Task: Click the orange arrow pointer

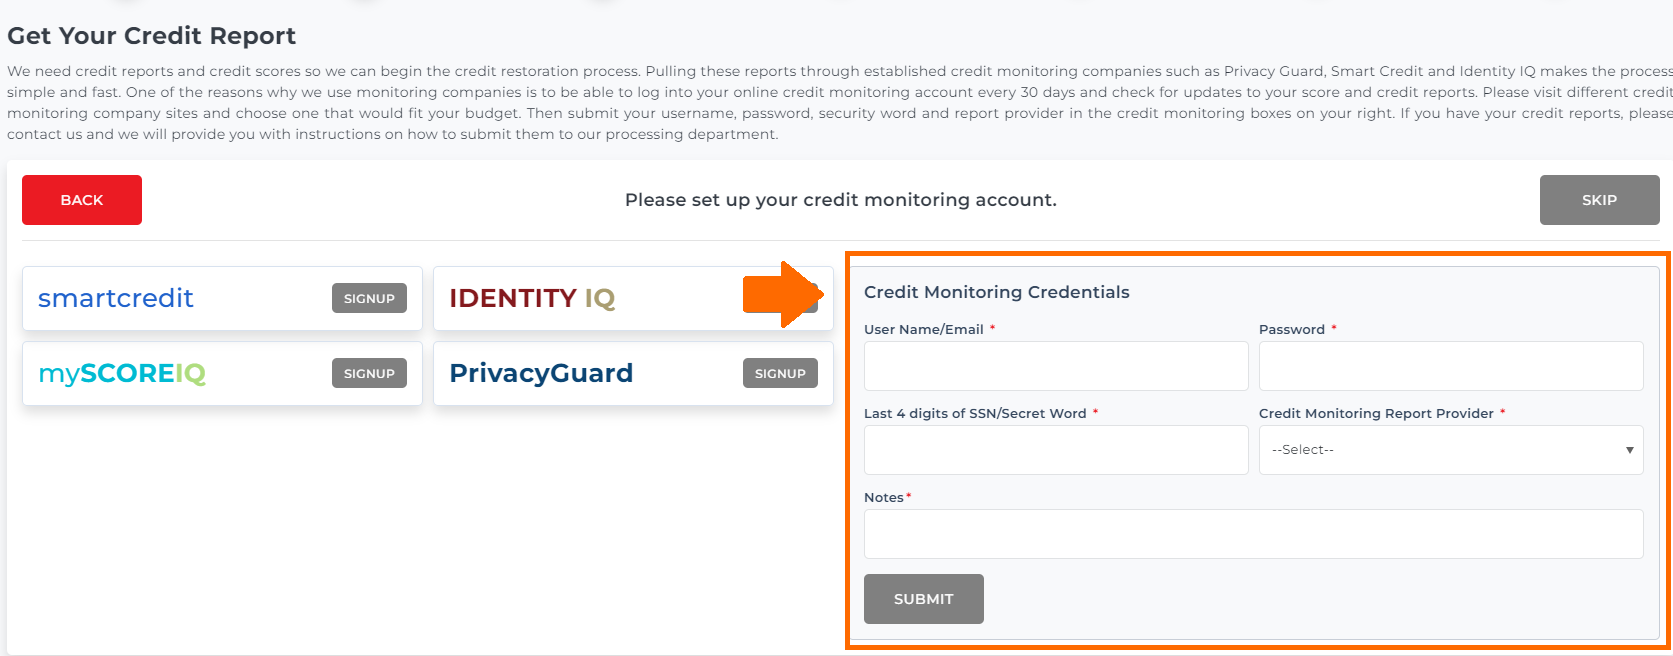Action: pos(783,294)
